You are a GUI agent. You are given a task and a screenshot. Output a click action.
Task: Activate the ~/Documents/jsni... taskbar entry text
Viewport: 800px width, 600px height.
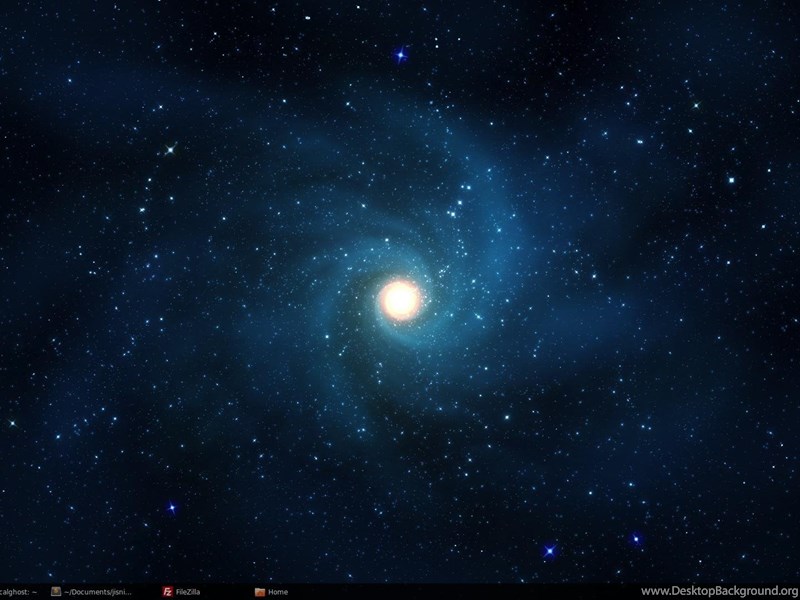tap(98, 592)
